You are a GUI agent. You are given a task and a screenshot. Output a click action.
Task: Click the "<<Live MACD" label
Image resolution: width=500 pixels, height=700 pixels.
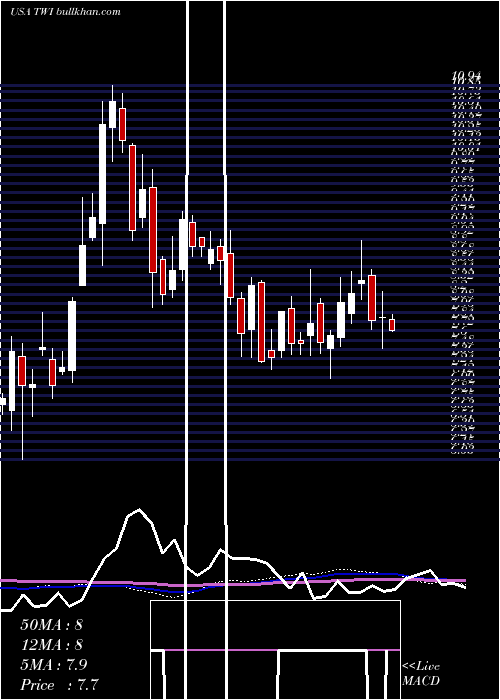[x=421, y=674]
